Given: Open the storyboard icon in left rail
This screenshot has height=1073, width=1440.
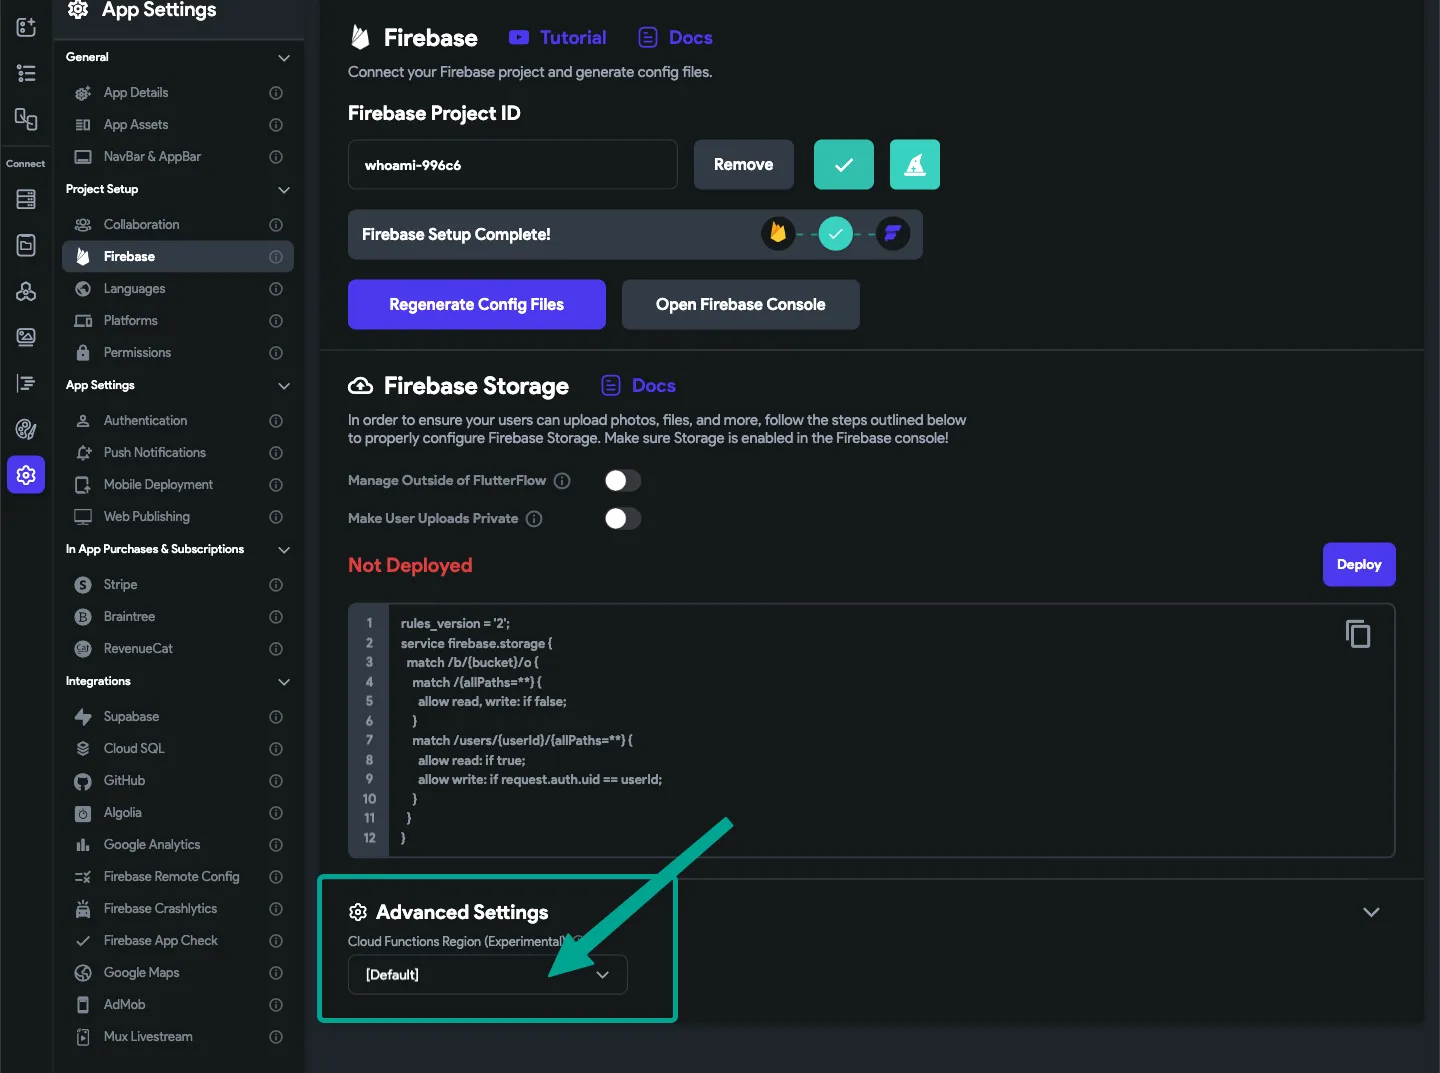Looking at the screenshot, I should (26, 119).
